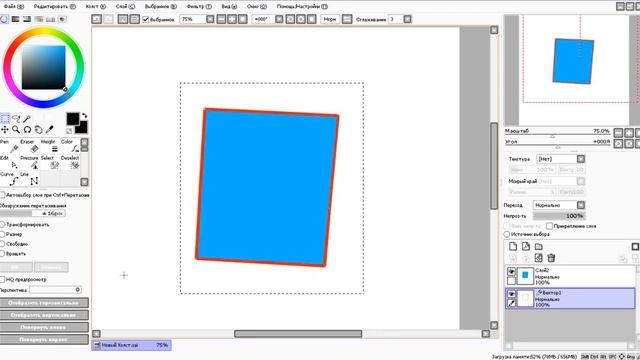Toggle the 'Выбранное' selection checkbox in toolbar
The width and height of the screenshot is (640, 360).
tap(146, 19)
